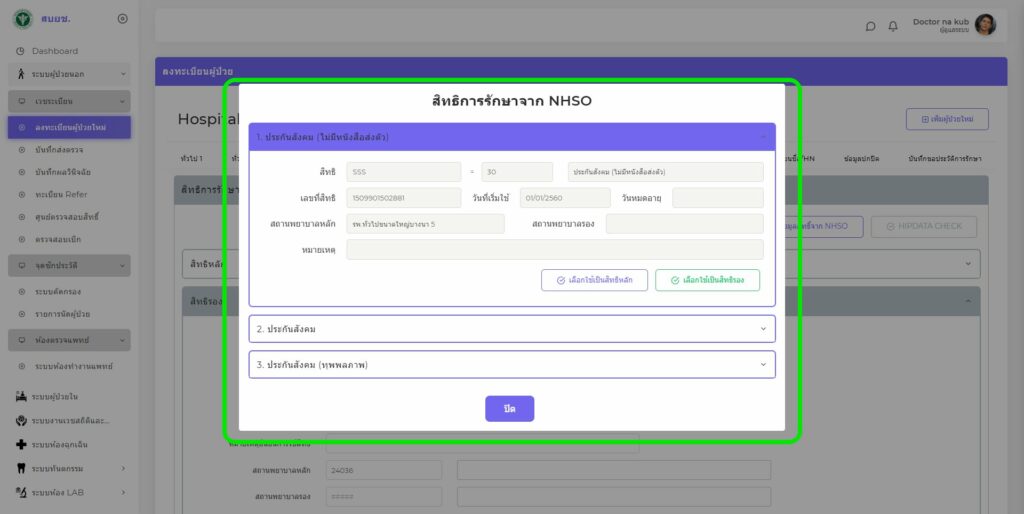Expand section 2. ประกันสังคม

[x=511, y=329]
